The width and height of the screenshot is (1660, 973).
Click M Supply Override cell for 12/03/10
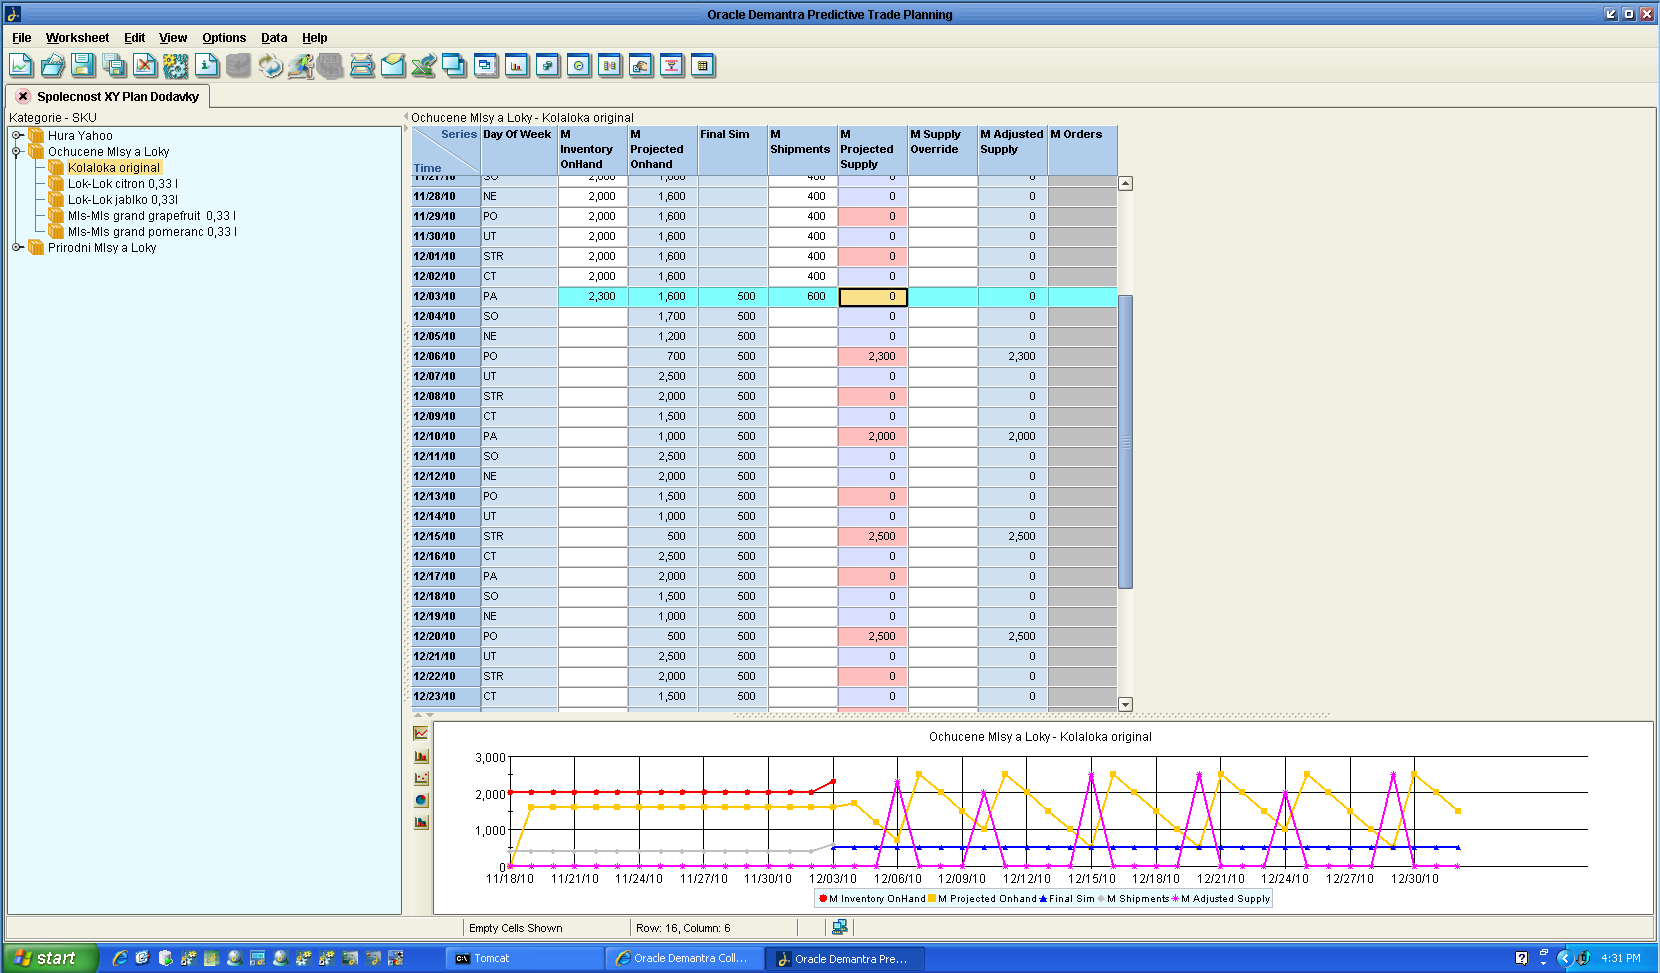942,296
